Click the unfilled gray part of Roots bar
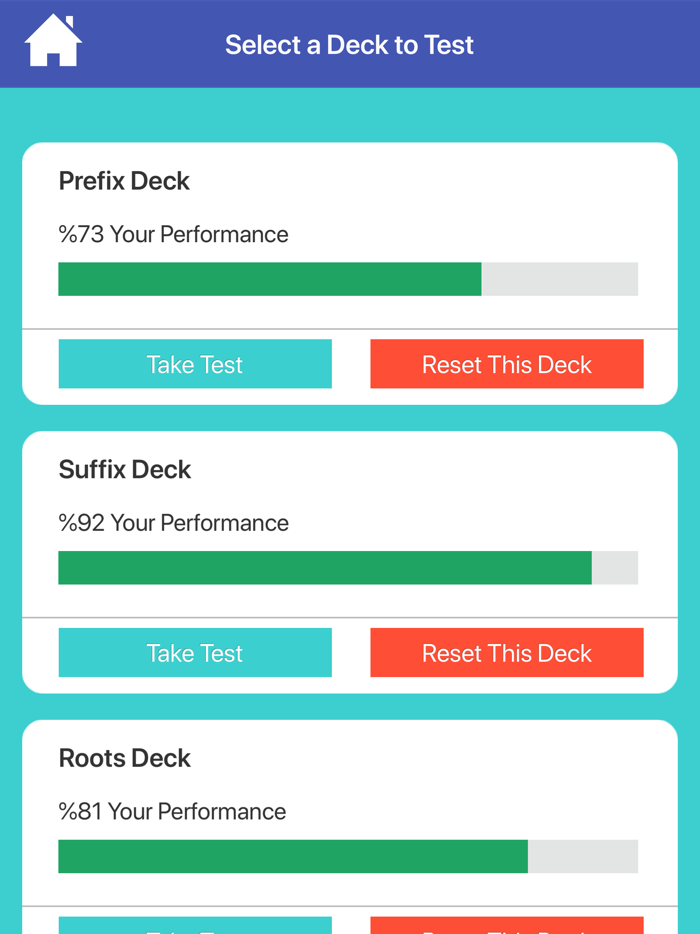700x934 pixels. pos(583,856)
